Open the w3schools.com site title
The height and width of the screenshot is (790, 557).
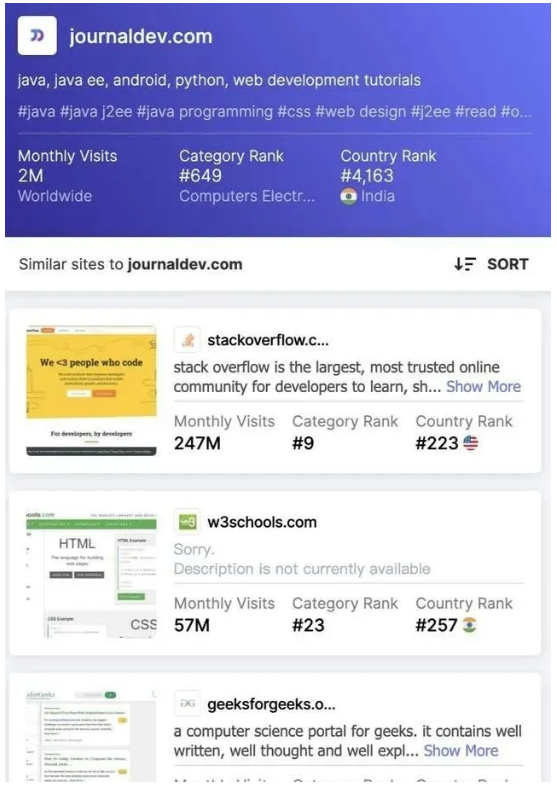(x=262, y=522)
